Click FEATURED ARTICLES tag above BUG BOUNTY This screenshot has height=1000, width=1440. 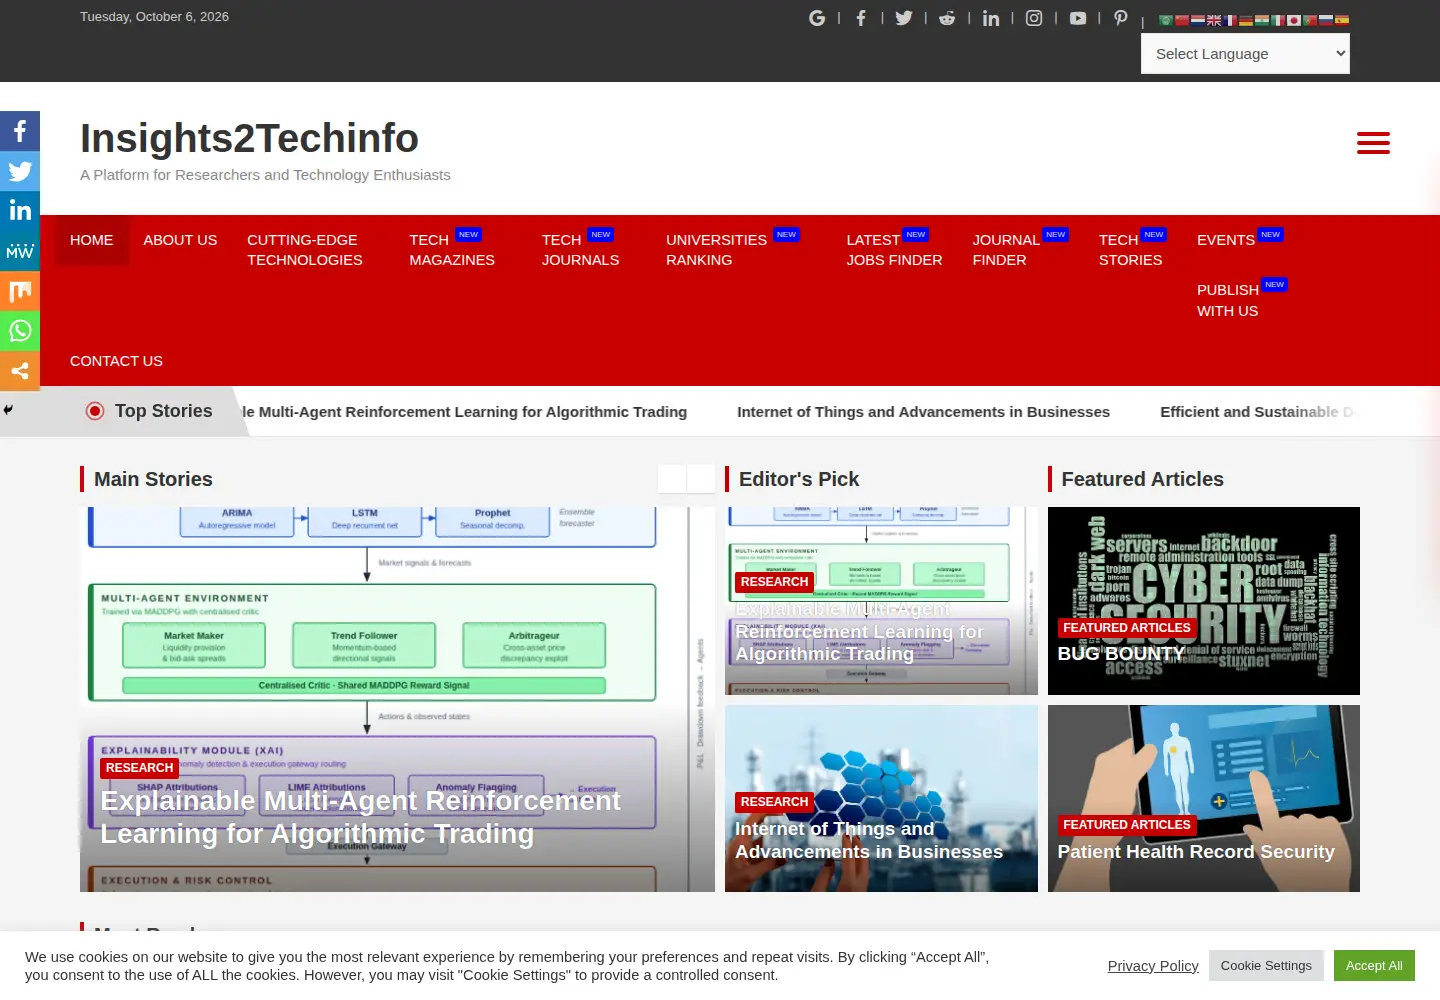[x=1127, y=628]
